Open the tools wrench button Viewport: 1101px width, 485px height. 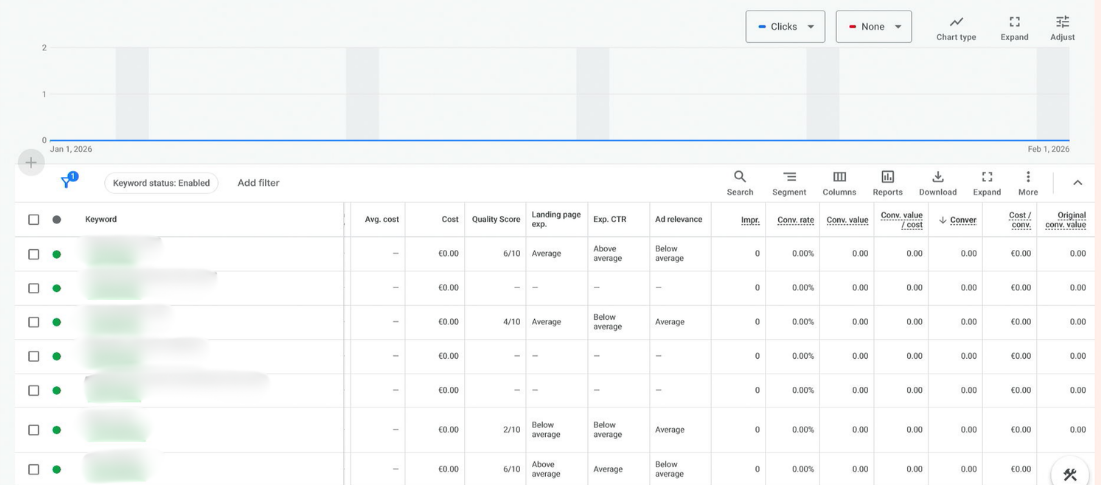point(1070,474)
